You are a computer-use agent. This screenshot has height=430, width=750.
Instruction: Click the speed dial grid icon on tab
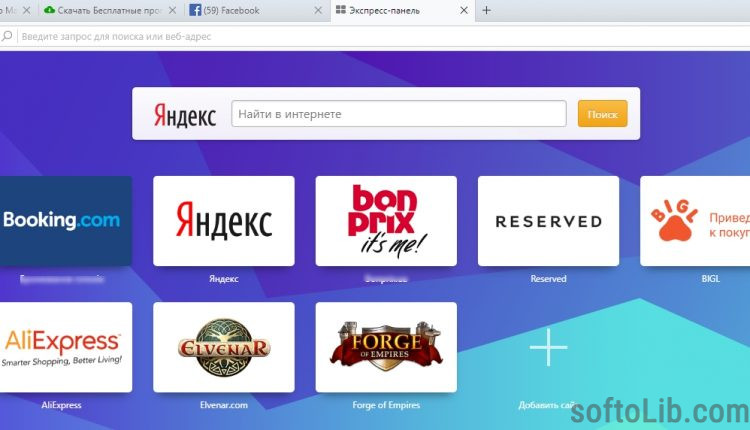pos(341,10)
